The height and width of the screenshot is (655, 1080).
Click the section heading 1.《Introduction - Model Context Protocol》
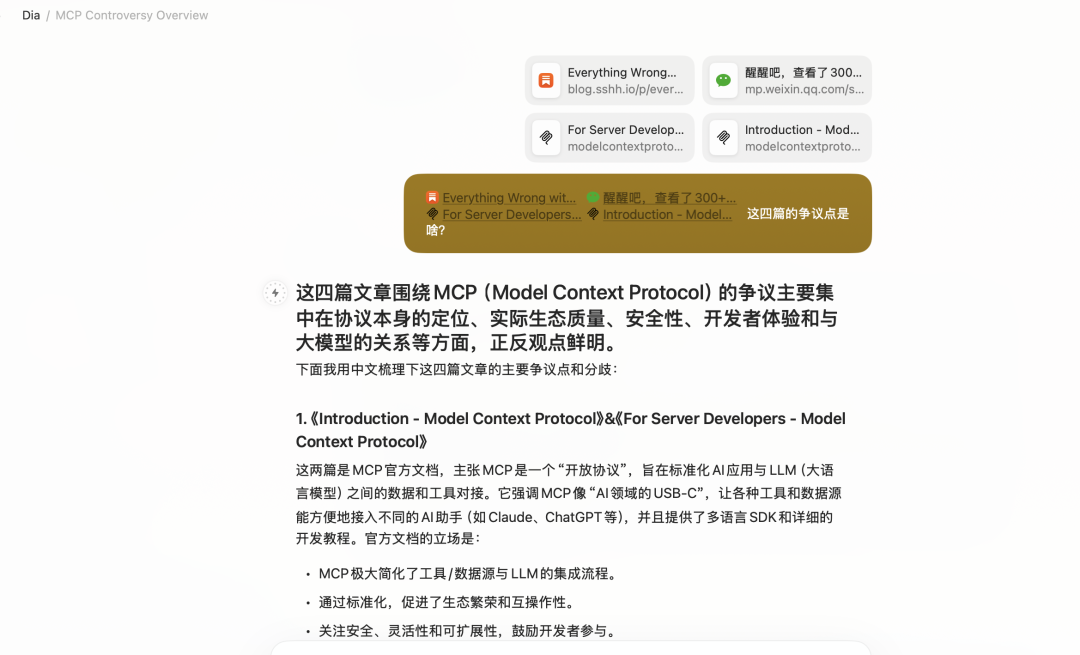(570, 430)
